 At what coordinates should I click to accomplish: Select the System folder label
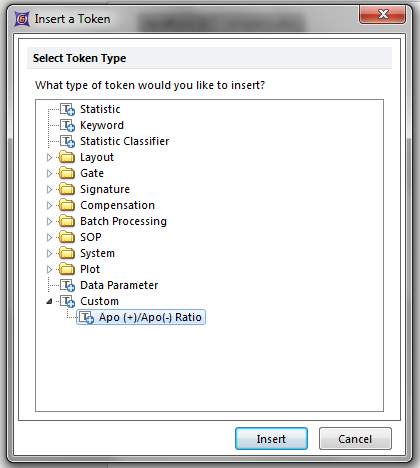pyautogui.click(x=97, y=253)
